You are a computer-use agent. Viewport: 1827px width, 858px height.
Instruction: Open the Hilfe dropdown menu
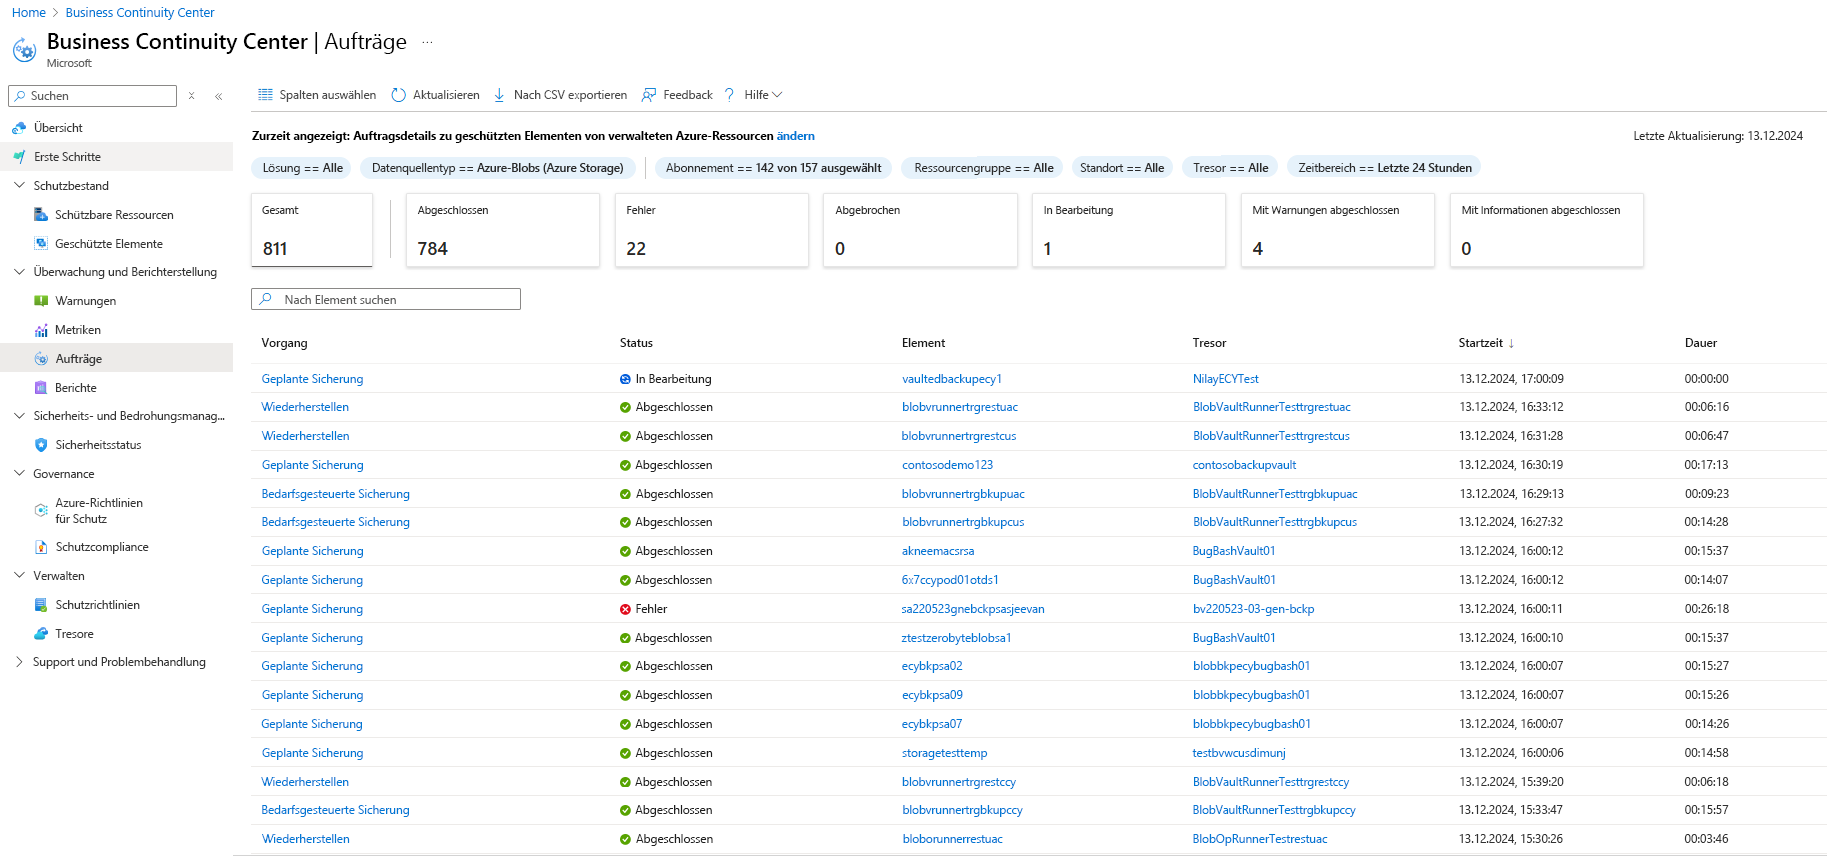763,95
